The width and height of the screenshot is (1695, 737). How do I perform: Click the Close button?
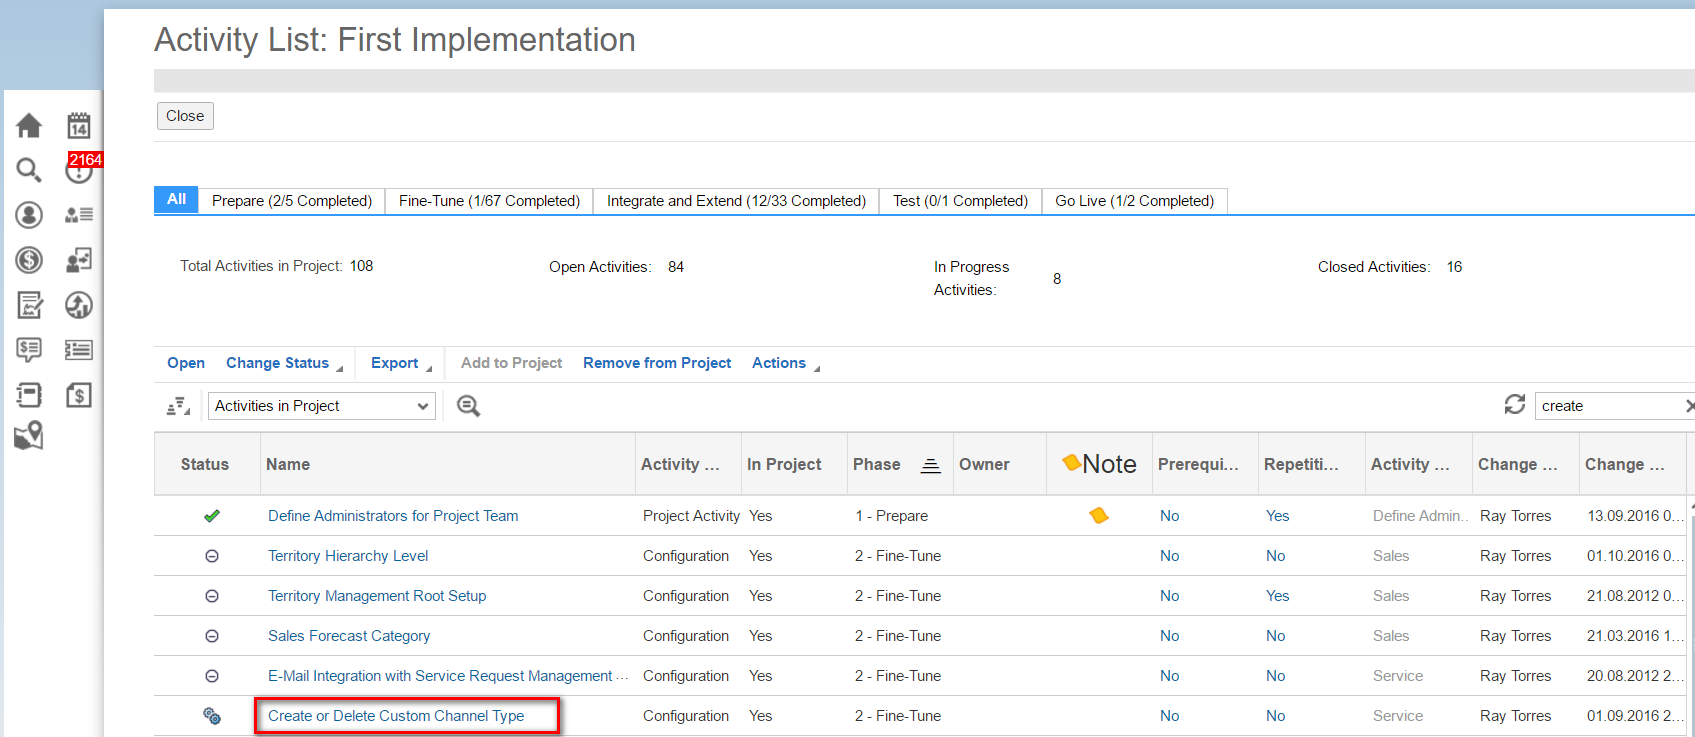tap(185, 116)
